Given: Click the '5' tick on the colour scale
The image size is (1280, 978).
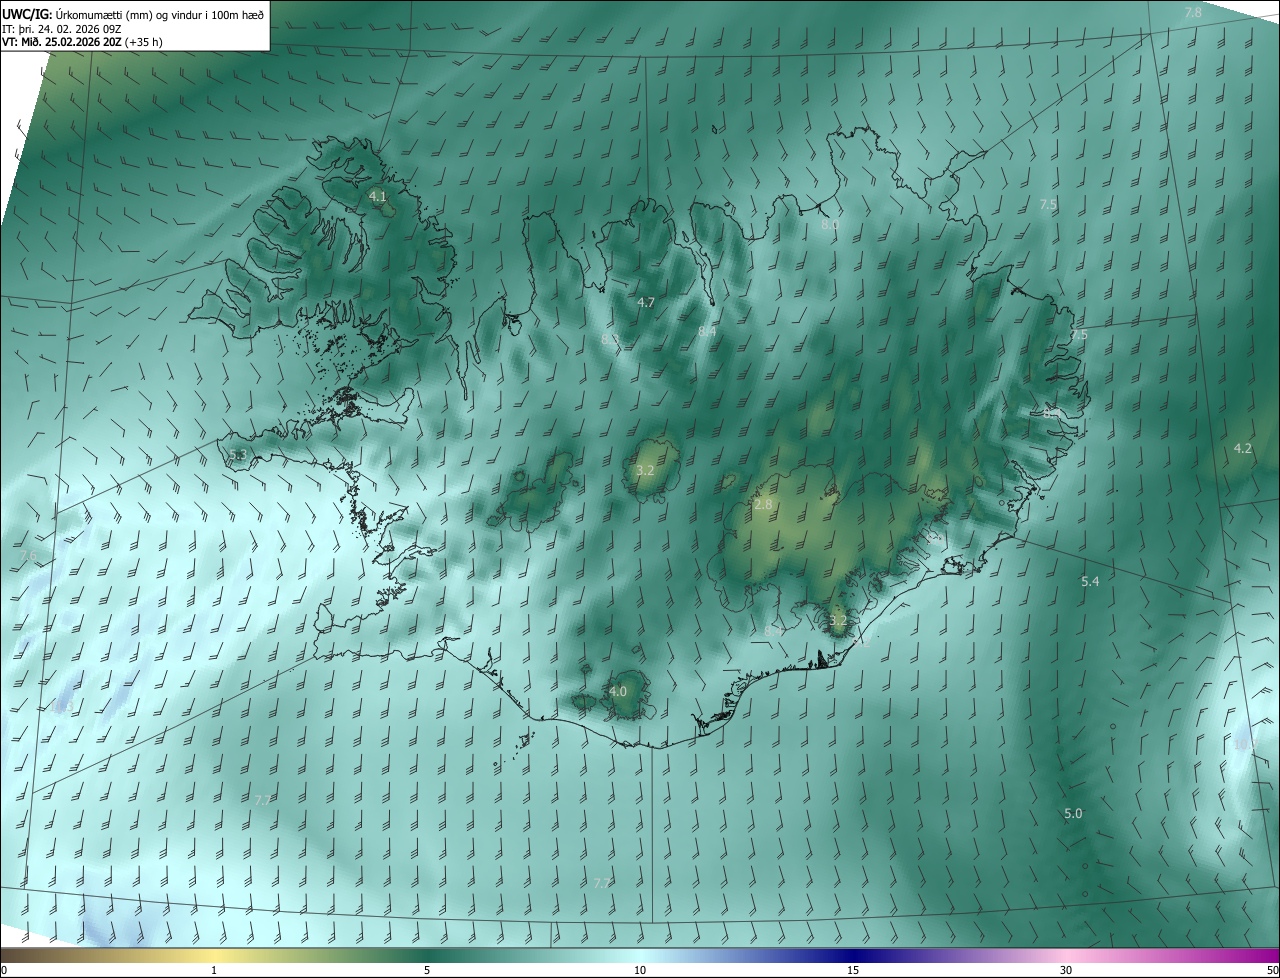Looking at the screenshot, I should pos(427,970).
